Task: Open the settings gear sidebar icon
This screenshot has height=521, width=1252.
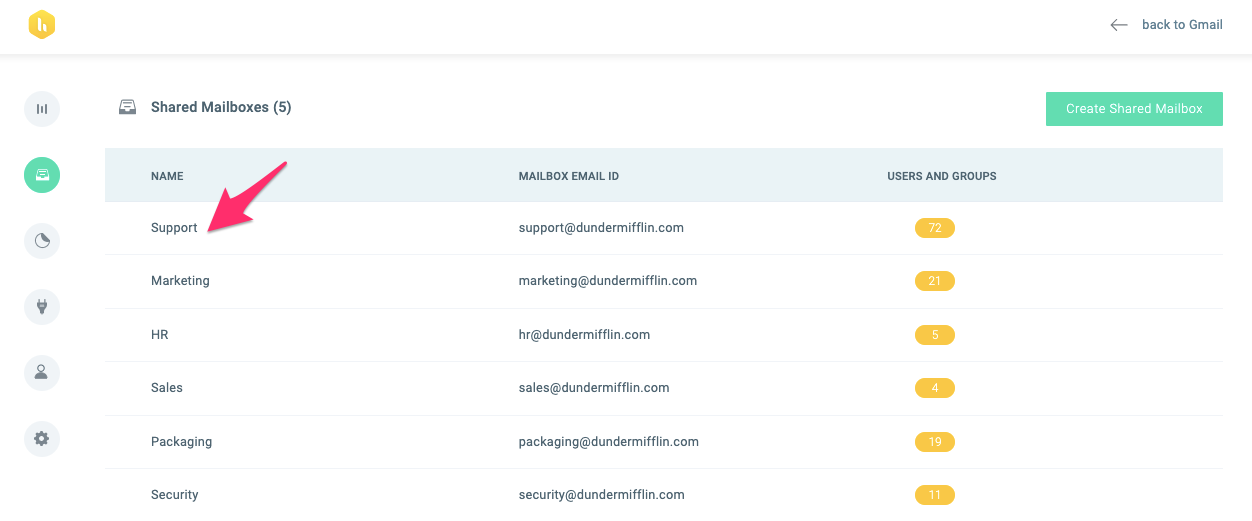Action: 42,438
